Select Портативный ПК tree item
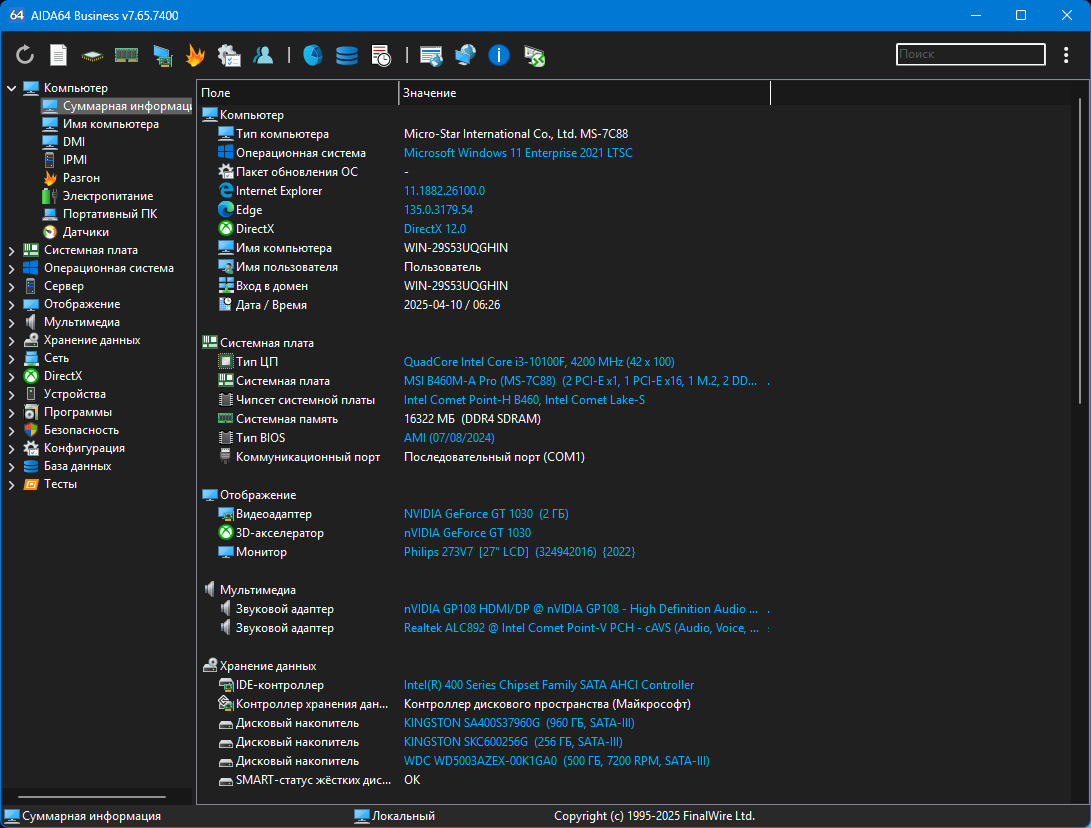 [x=110, y=214]
